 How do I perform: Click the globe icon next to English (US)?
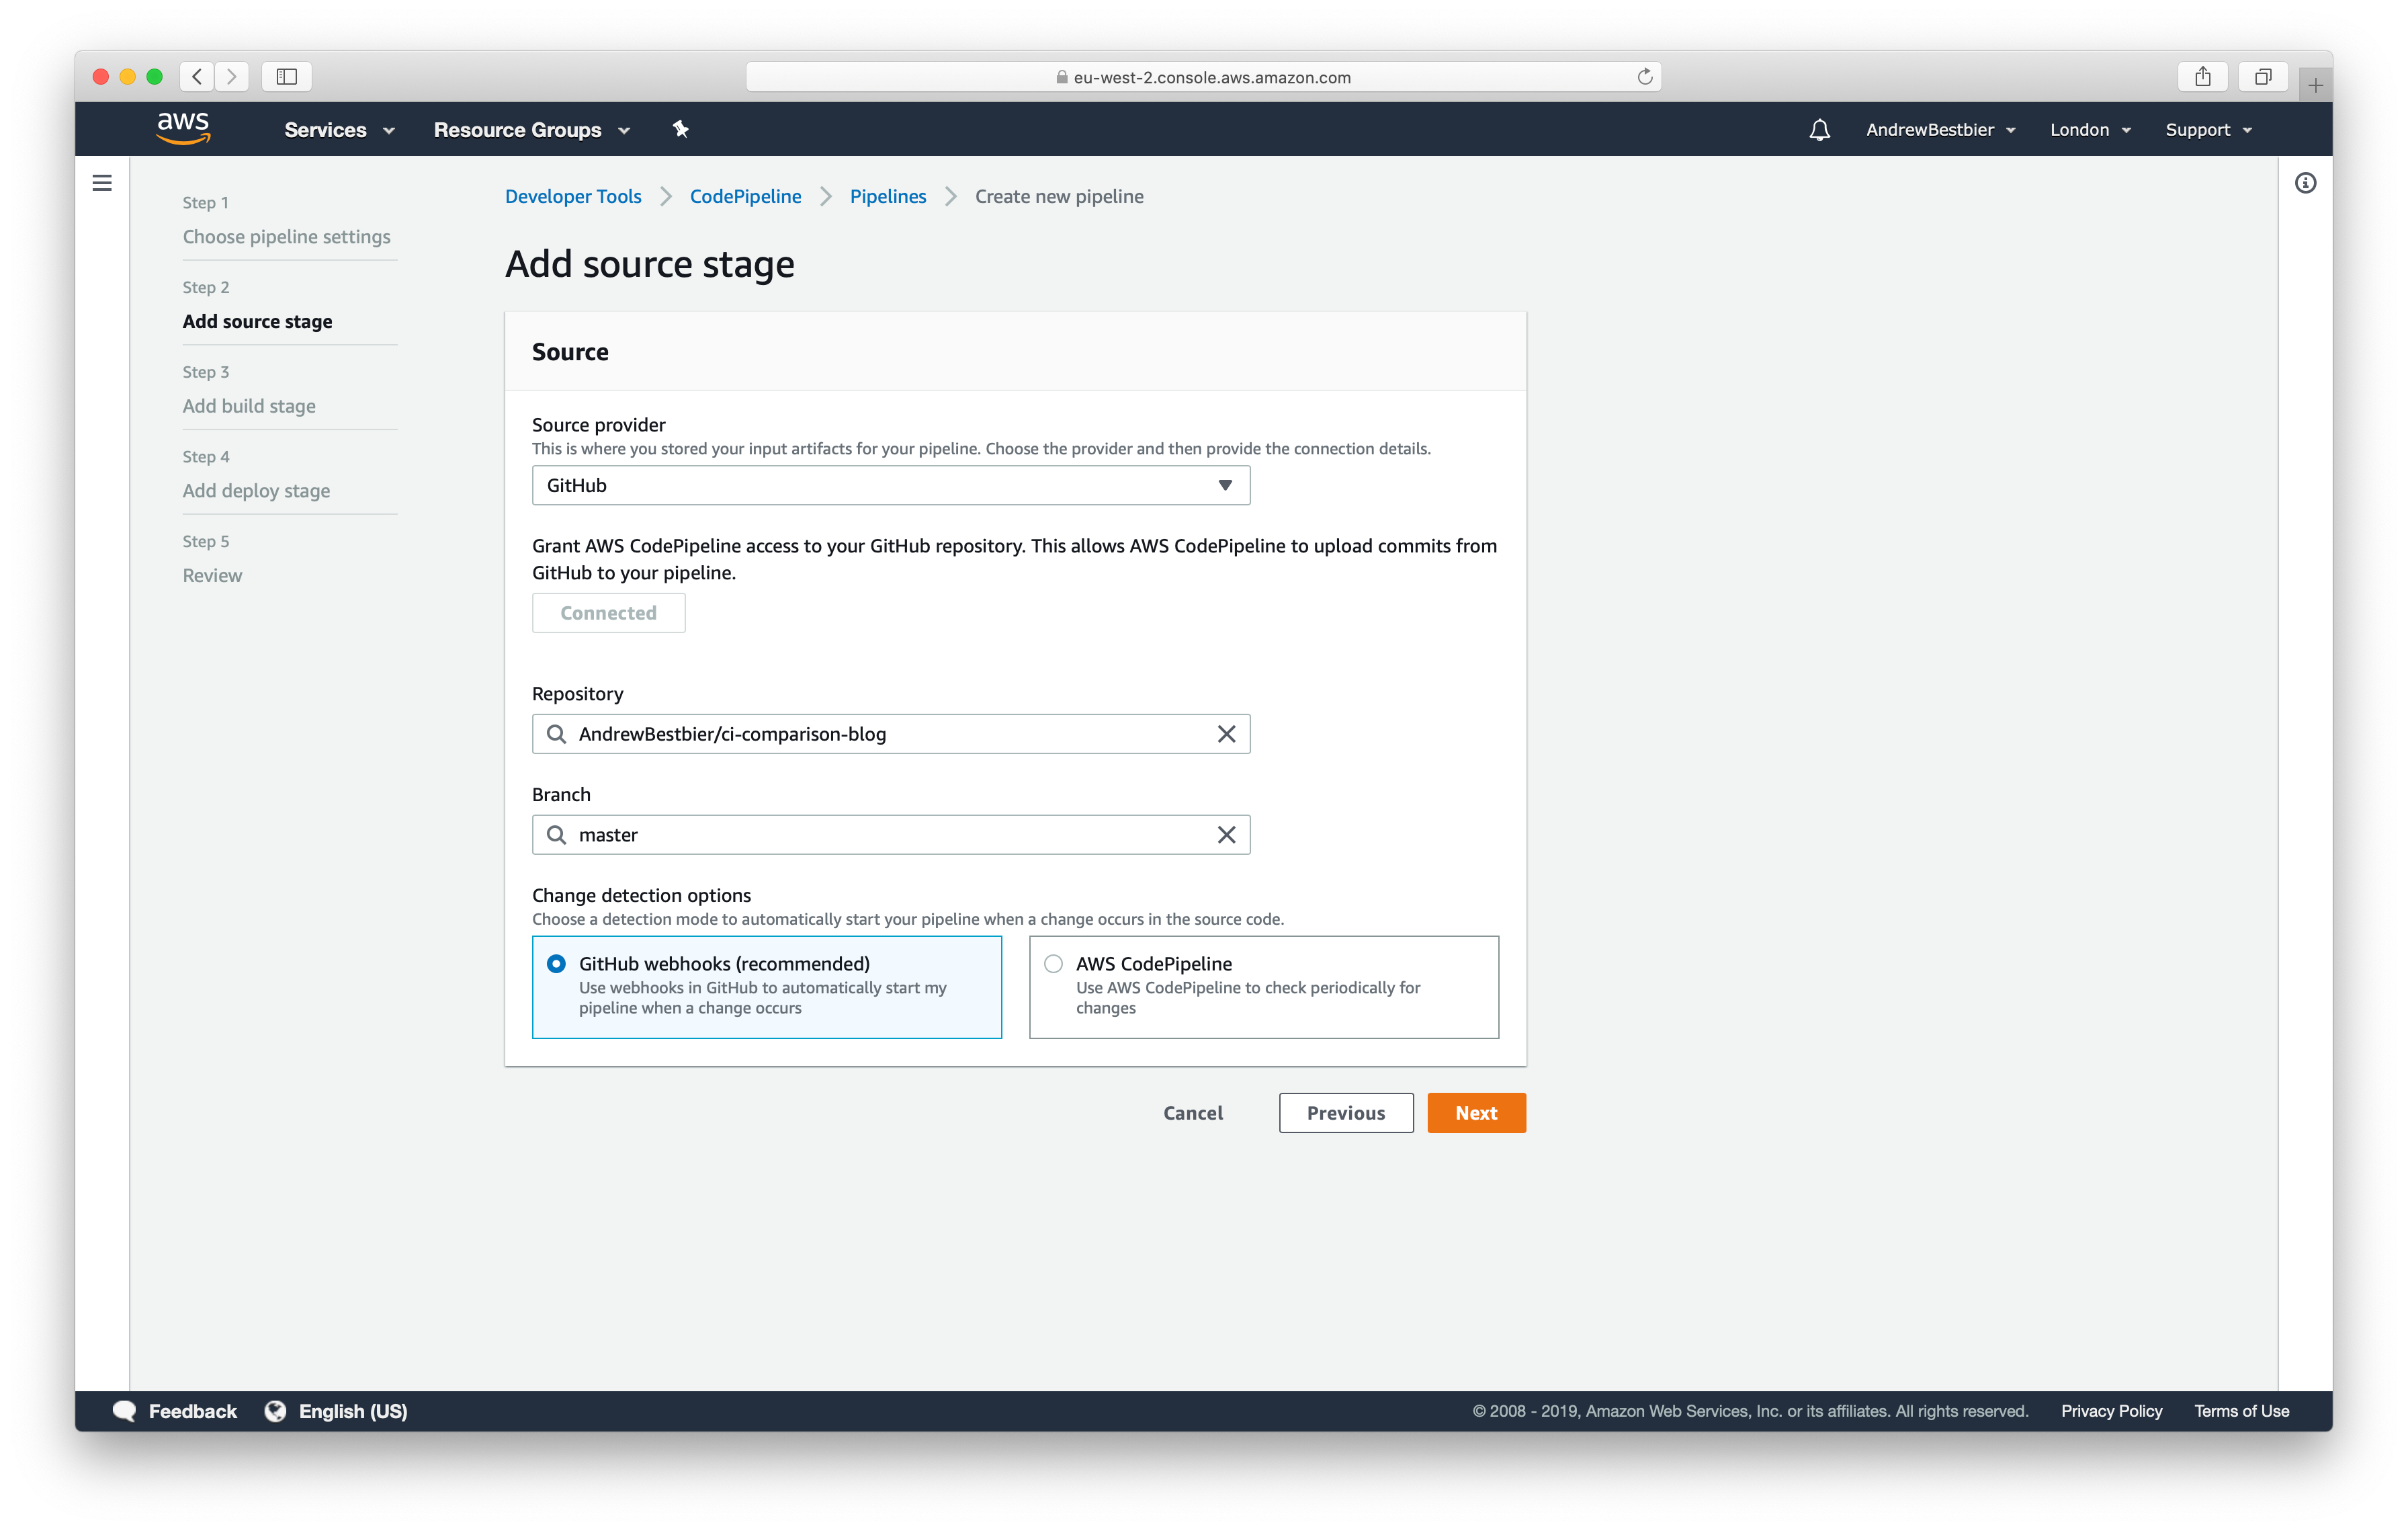coord(275,1411)
